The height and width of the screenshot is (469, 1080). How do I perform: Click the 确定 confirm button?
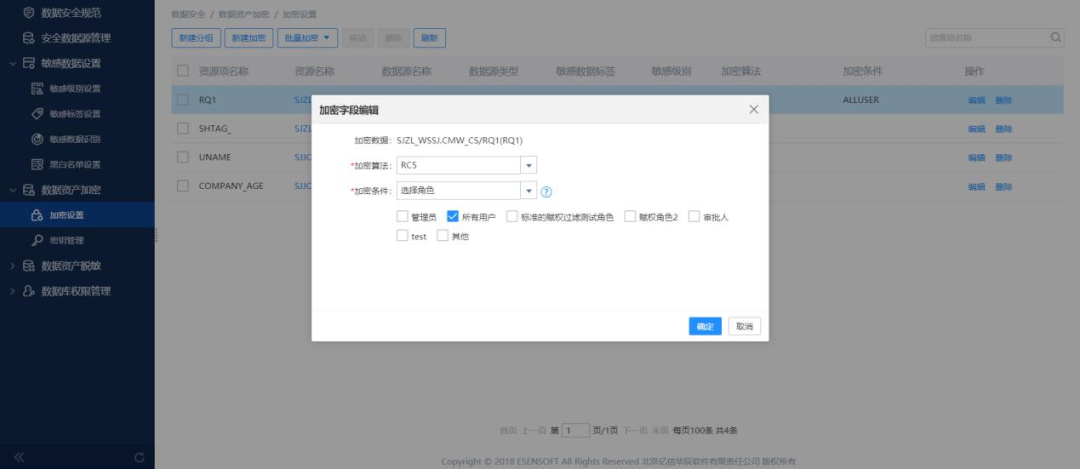[x=705, y=326]
